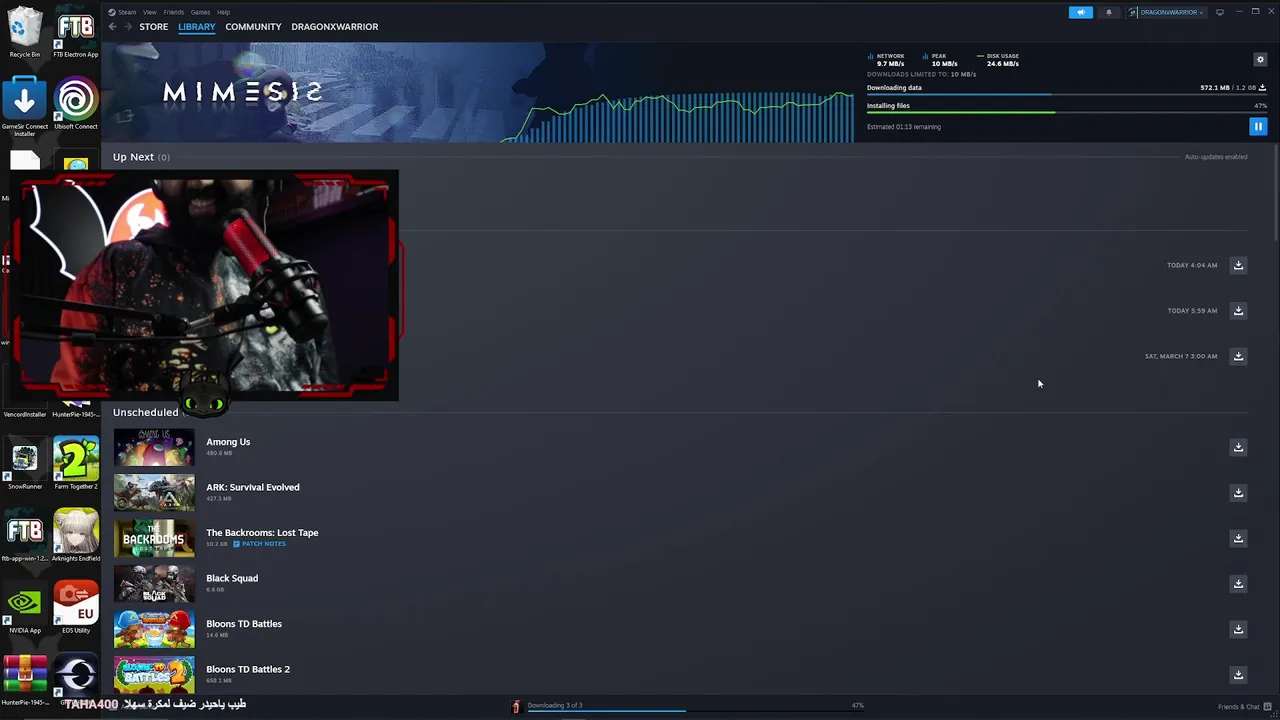The width and height of the screenshot is (1280, 720).
Task: Open the FTB Electron App shortcut
Action: point(76,32)
